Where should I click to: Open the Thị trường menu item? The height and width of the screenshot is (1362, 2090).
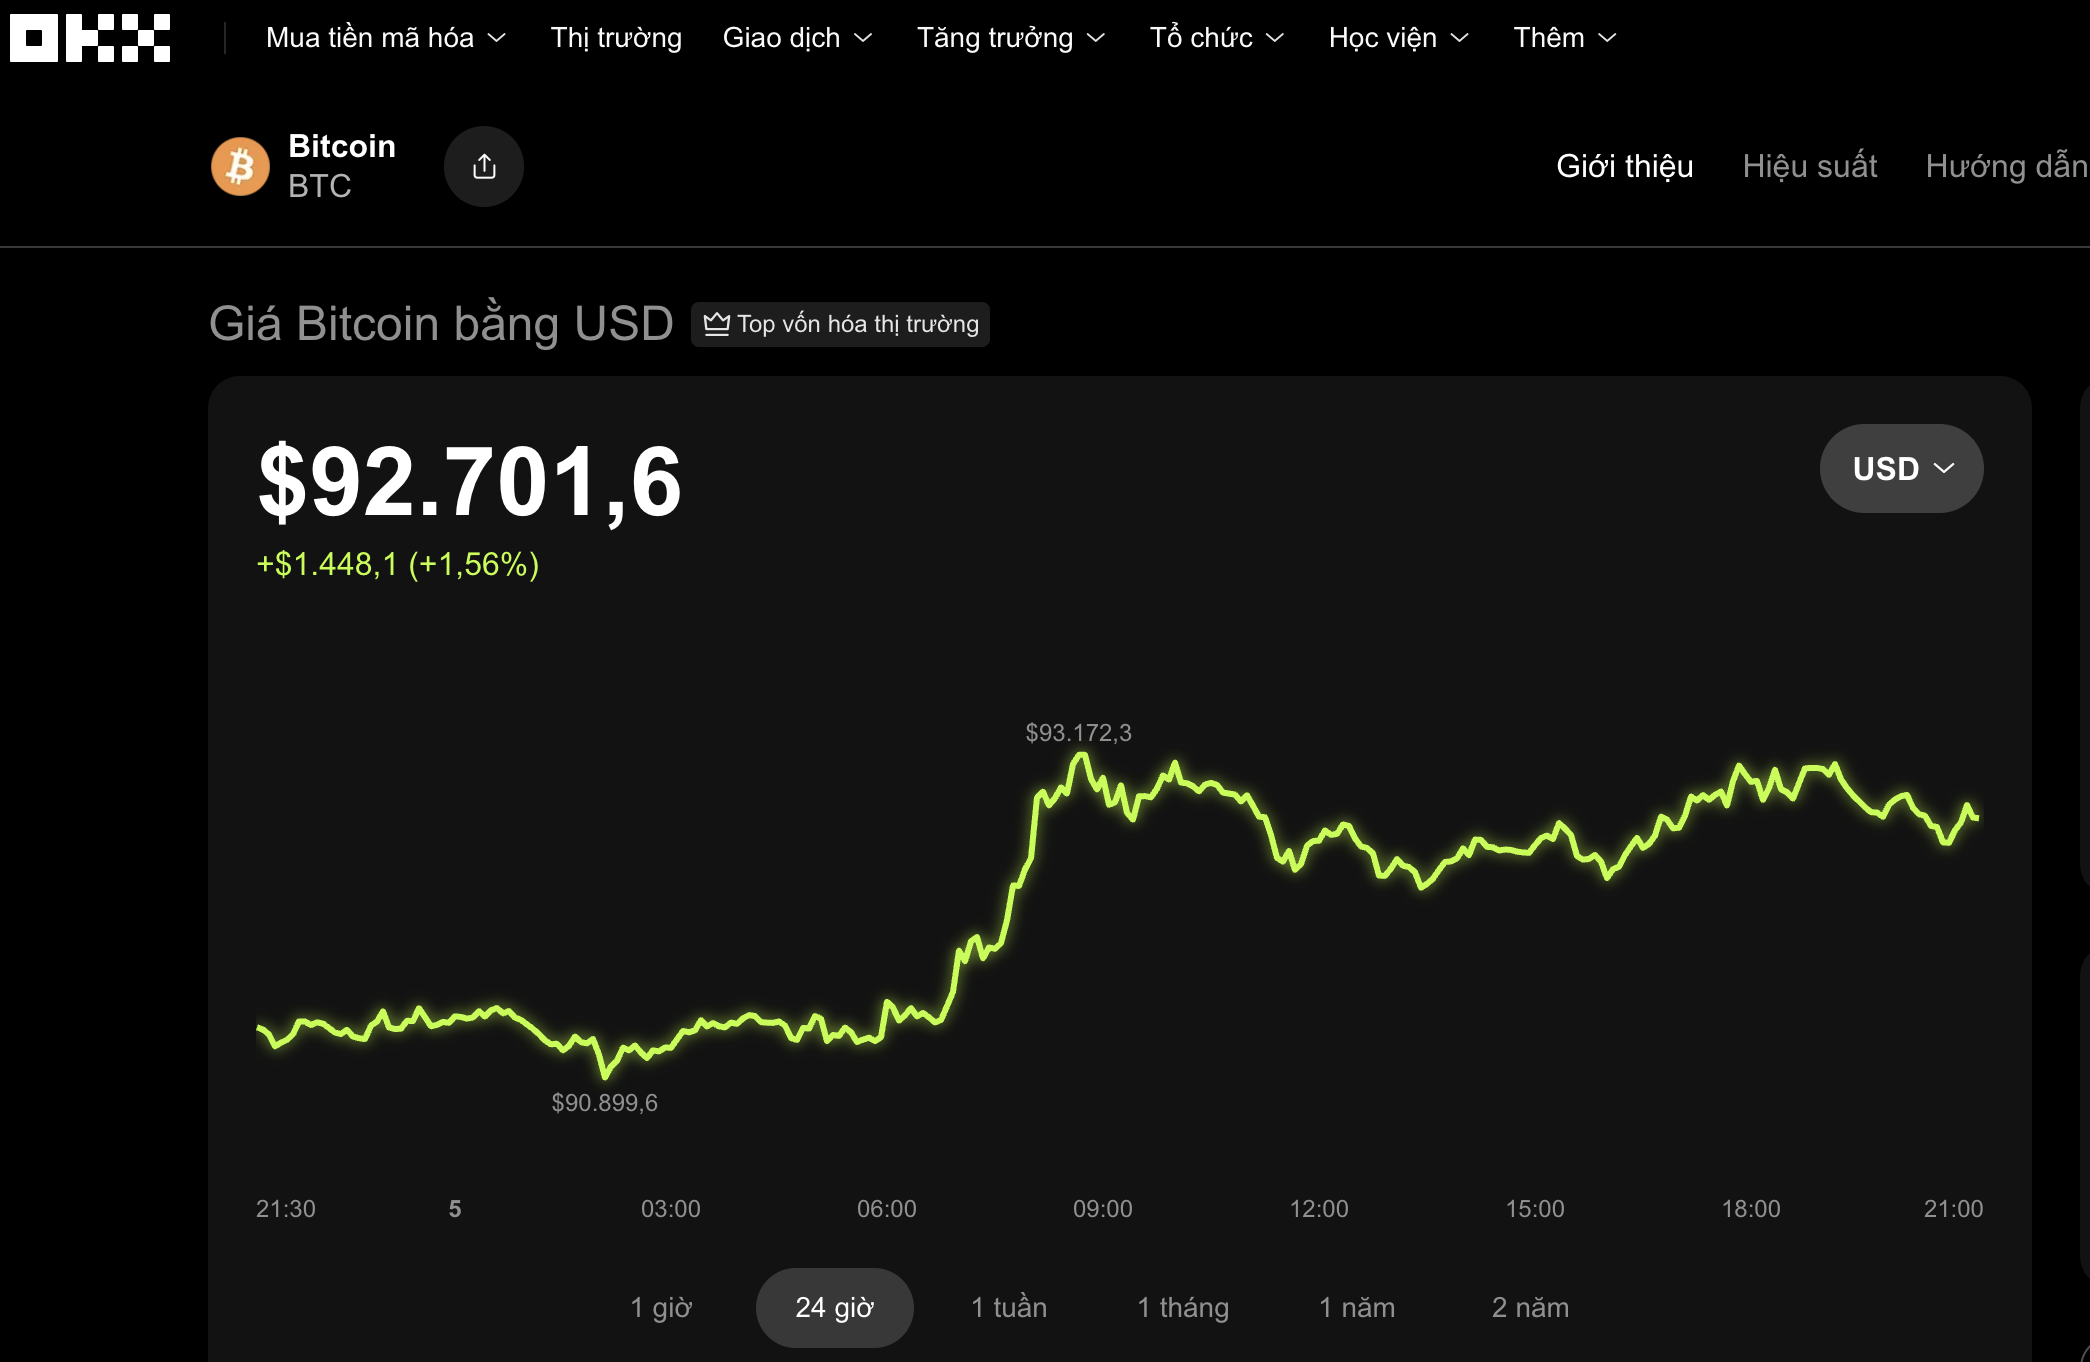click(615, 38)
